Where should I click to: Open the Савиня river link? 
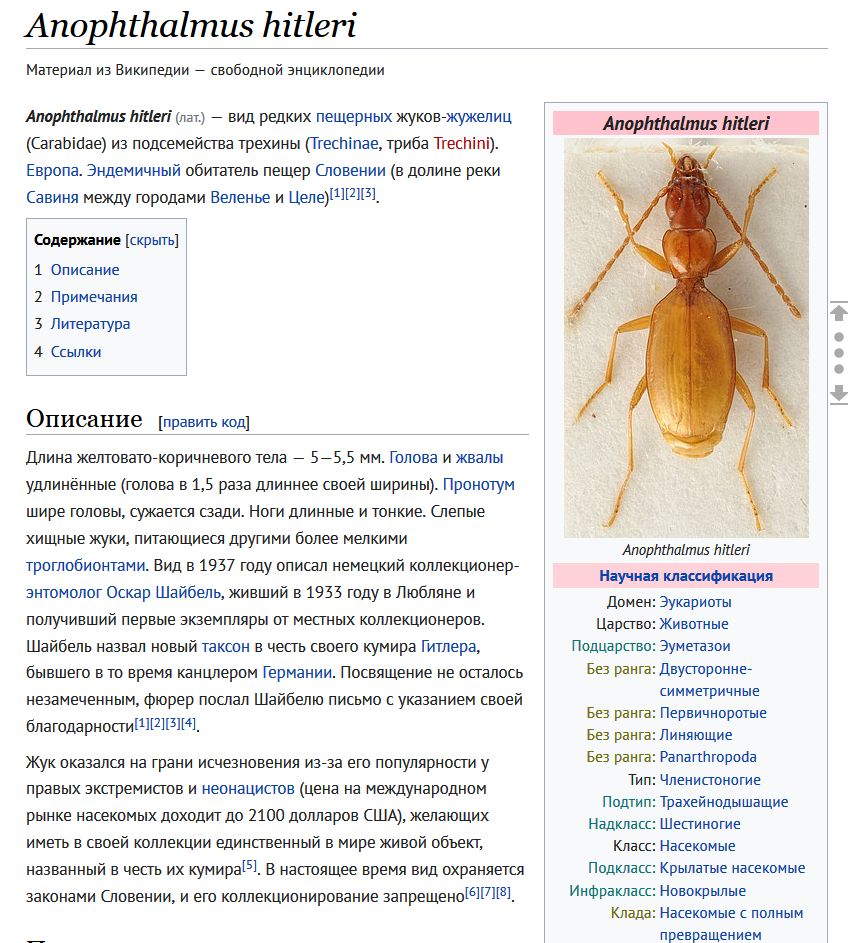coord(52,197)
